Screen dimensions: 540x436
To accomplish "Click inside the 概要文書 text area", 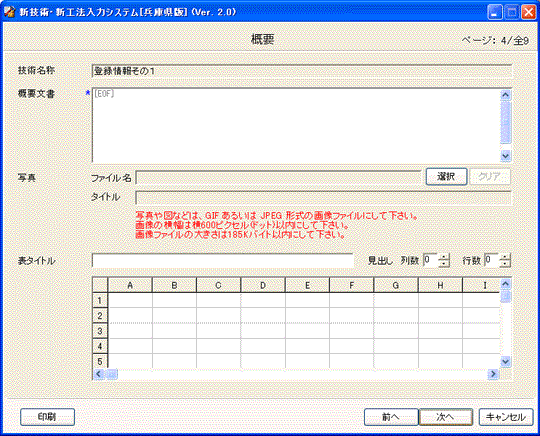I will tap(296, 125).
